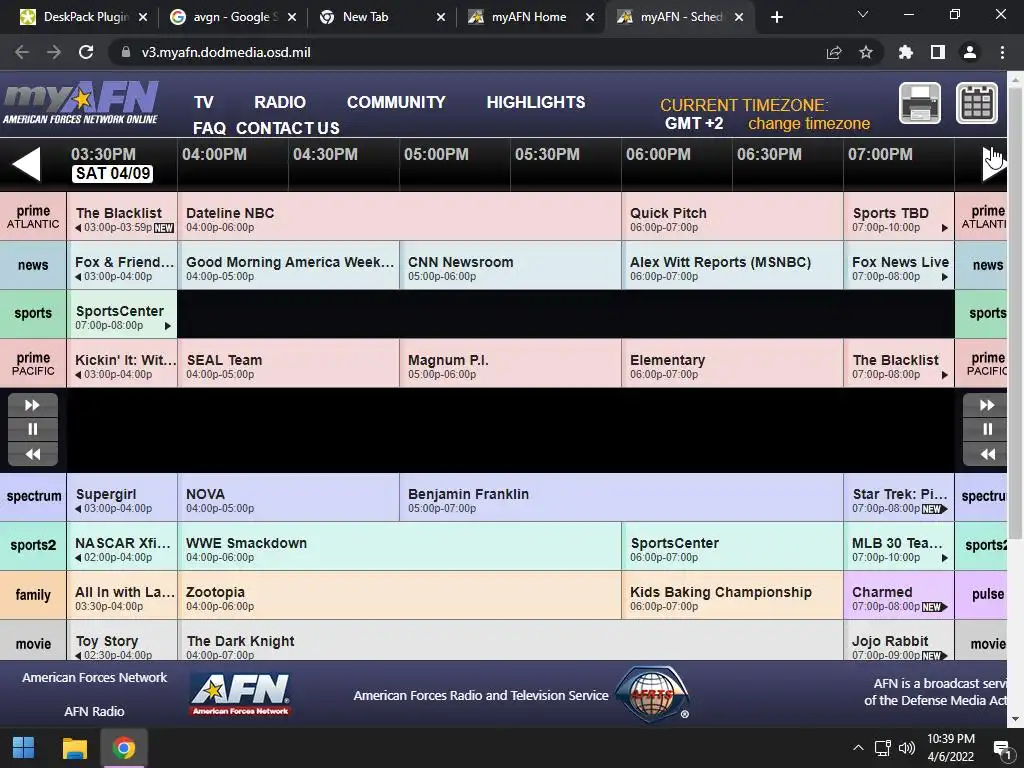Go back in browser history
This screenshot has height=768, width=1024.
[x=22, y=52]
